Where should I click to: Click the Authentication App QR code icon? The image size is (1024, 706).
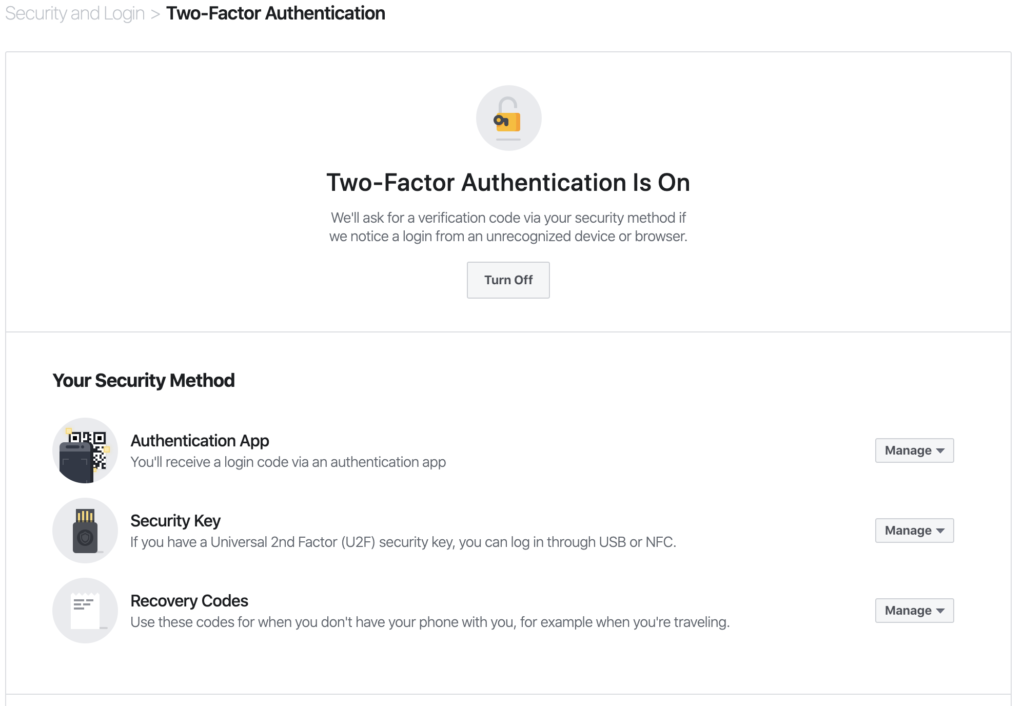coord(85,450)
